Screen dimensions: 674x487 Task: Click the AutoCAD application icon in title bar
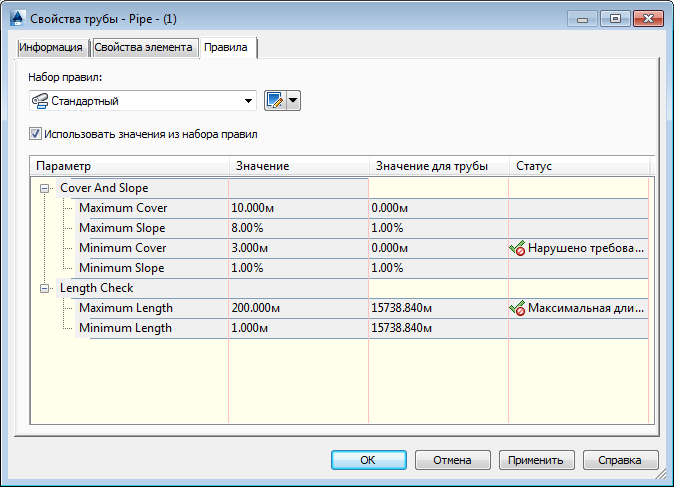click(17, 19)
